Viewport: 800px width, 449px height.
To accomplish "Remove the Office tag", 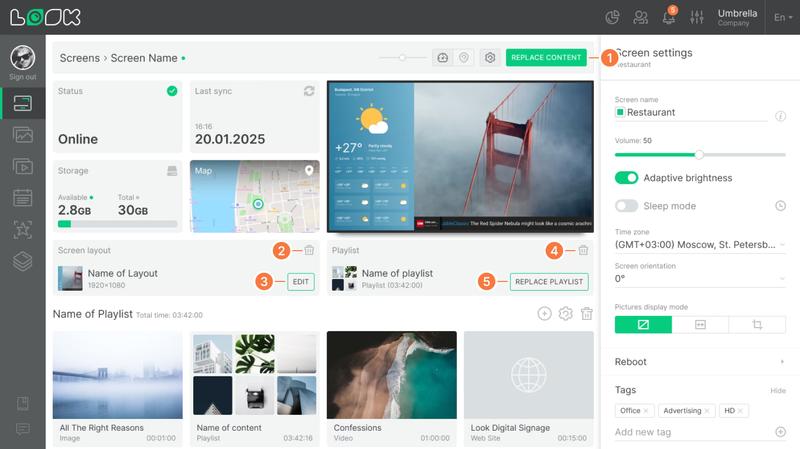I will click(646, 411).
